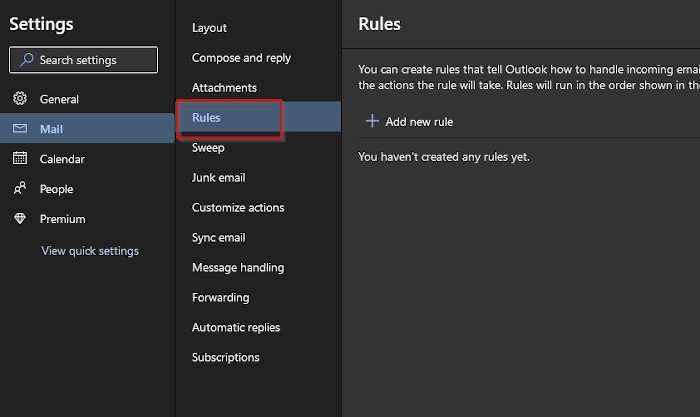Screen dimensions: 700x417
Task: Click the Premium diamond icon
Action: [19, 219]
